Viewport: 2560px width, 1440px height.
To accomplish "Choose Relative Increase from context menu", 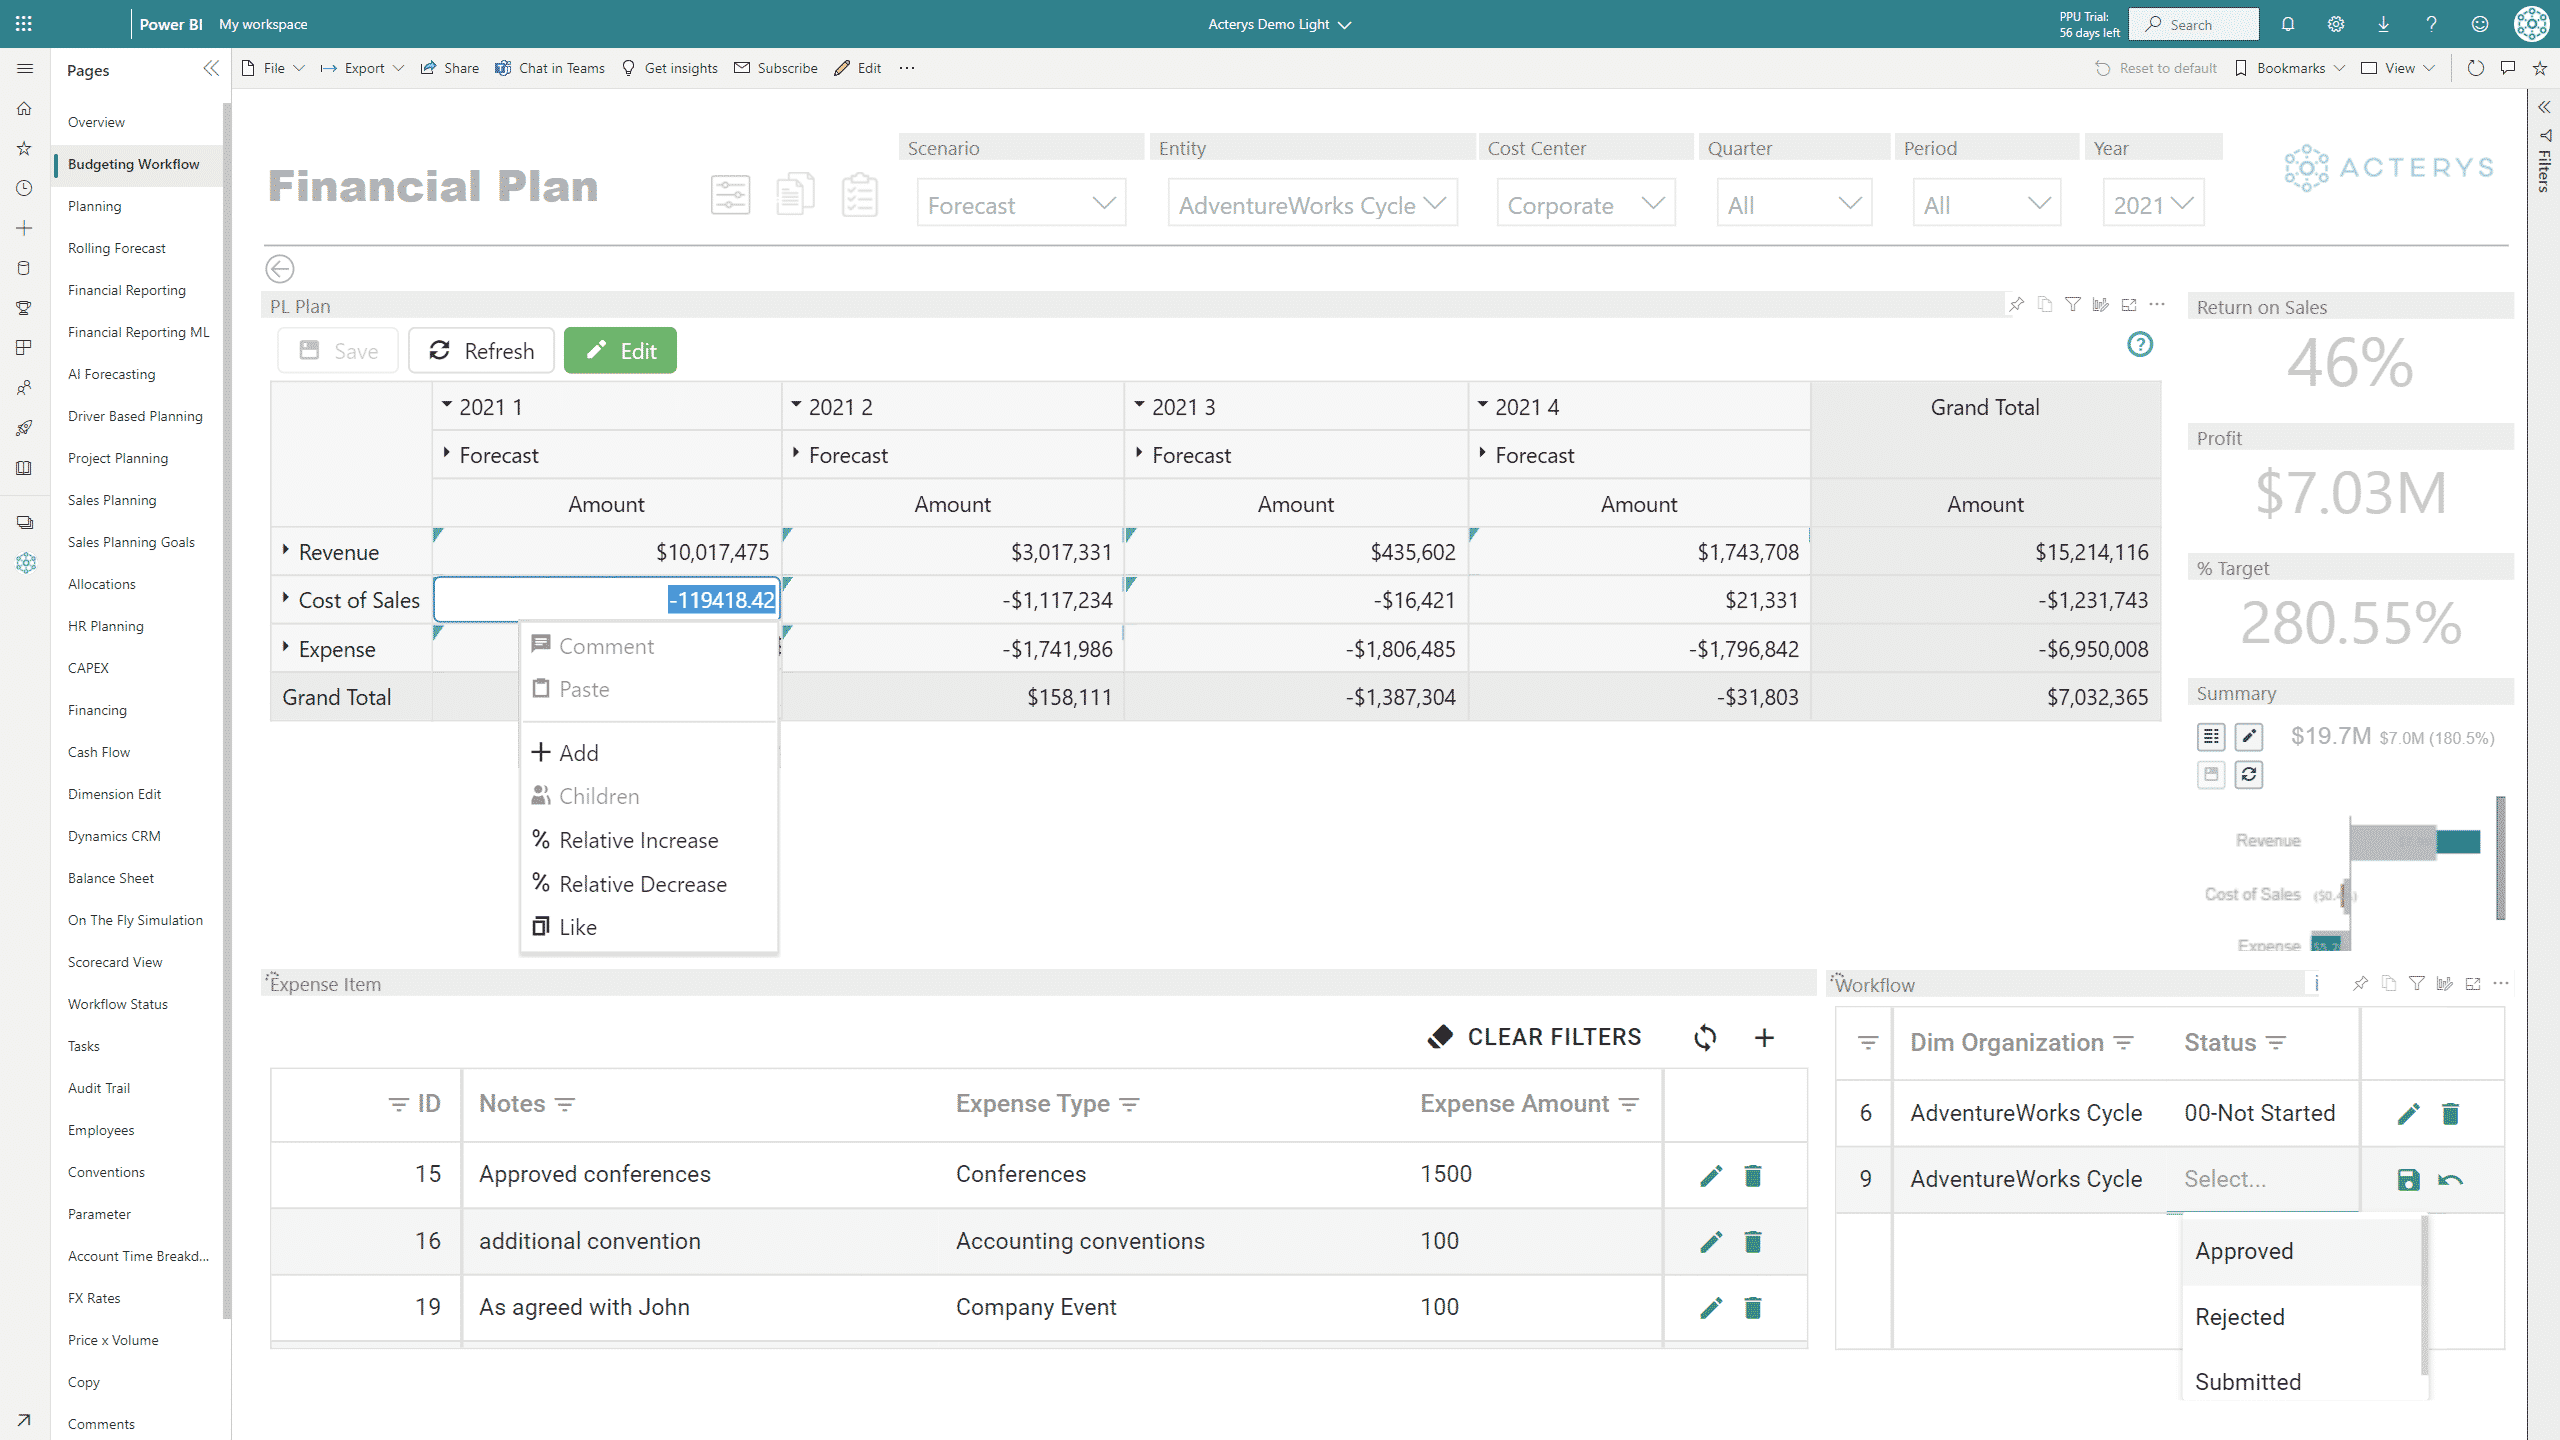I will click(638, 840).
